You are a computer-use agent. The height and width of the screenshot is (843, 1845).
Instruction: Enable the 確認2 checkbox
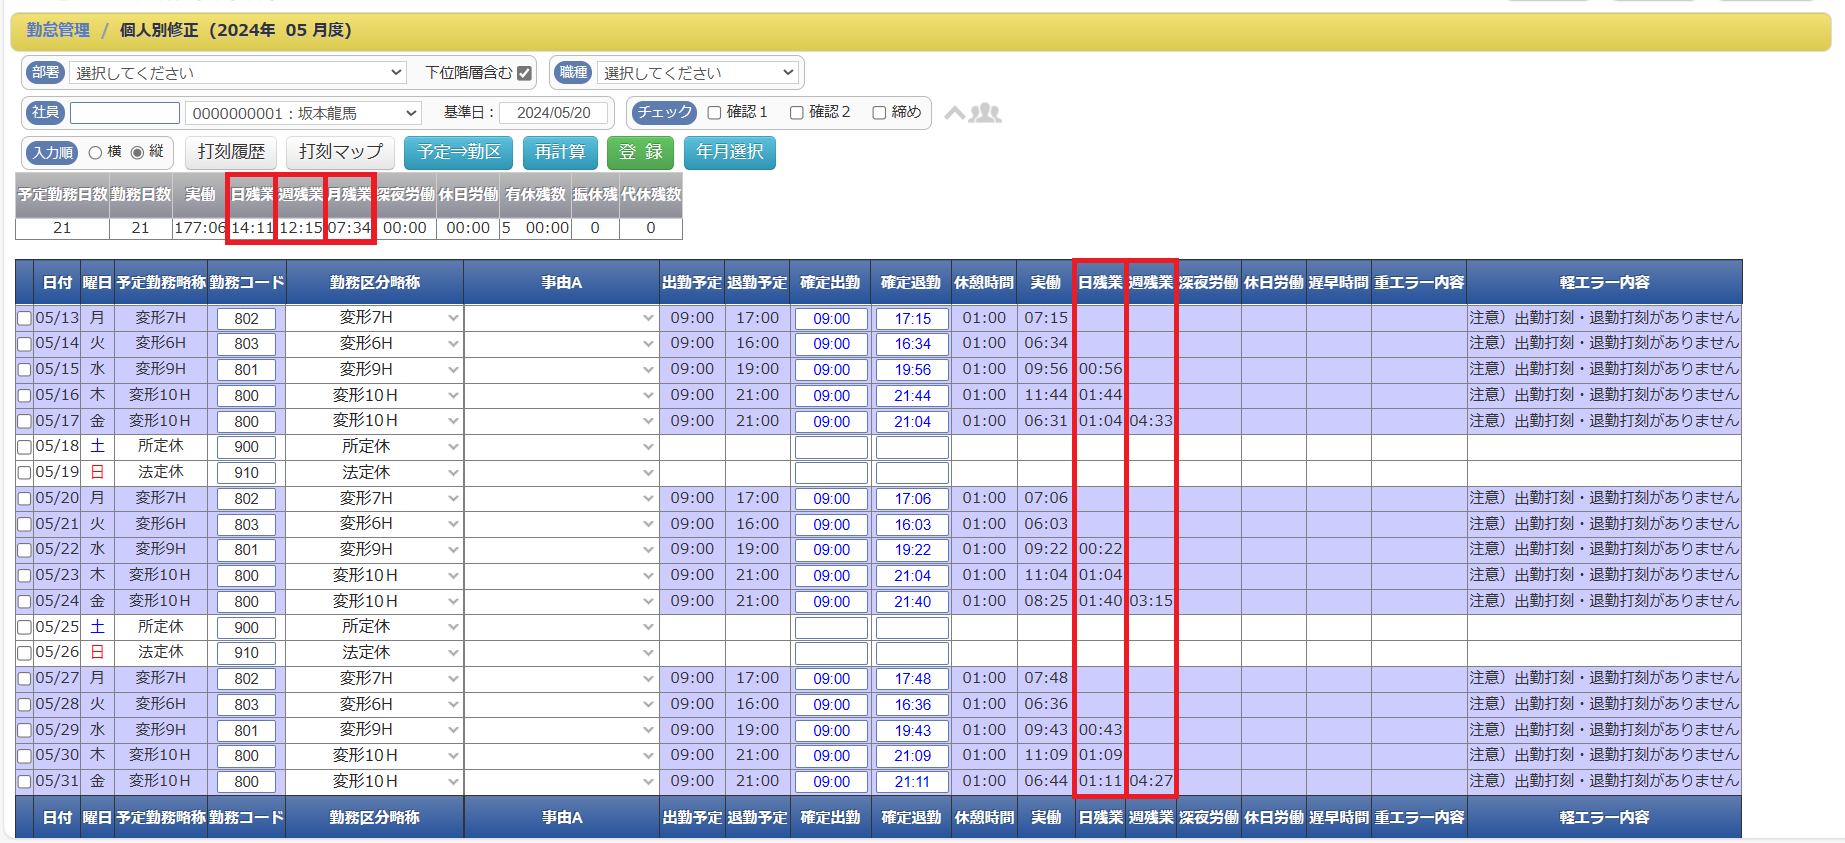pyautogui.click(x=796, y=113)
